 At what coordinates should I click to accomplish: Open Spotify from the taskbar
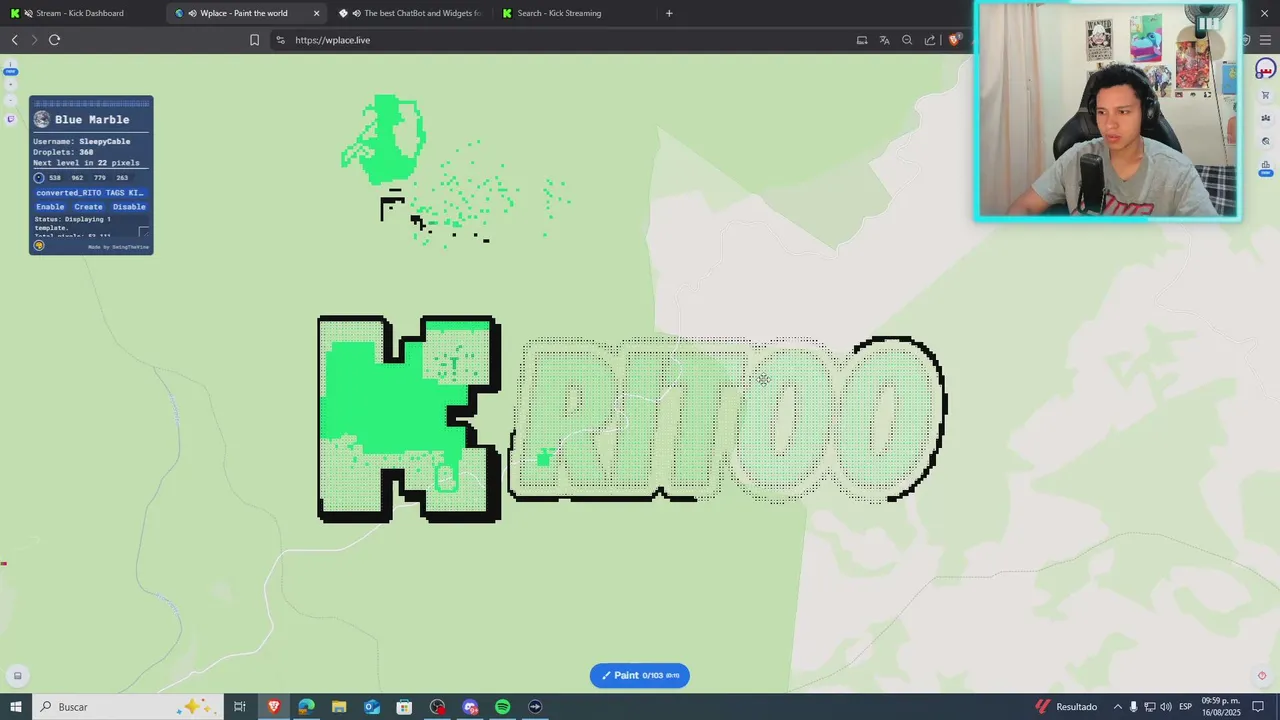[502, 707]
